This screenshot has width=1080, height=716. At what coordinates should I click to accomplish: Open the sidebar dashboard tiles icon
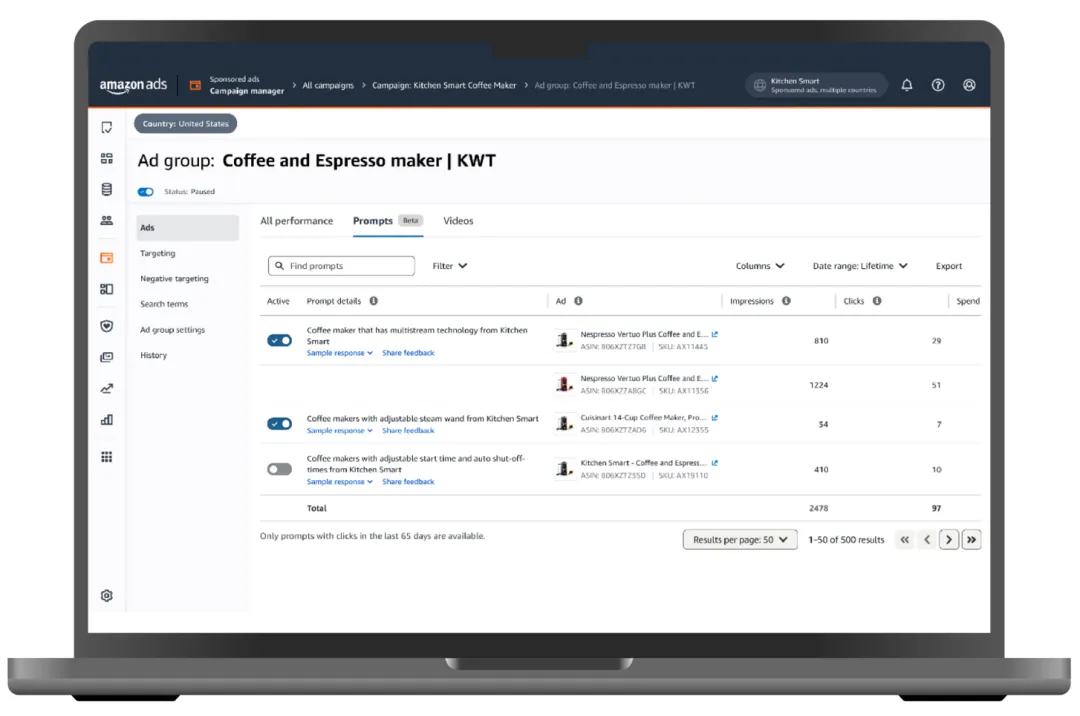[x=107, y=158]
